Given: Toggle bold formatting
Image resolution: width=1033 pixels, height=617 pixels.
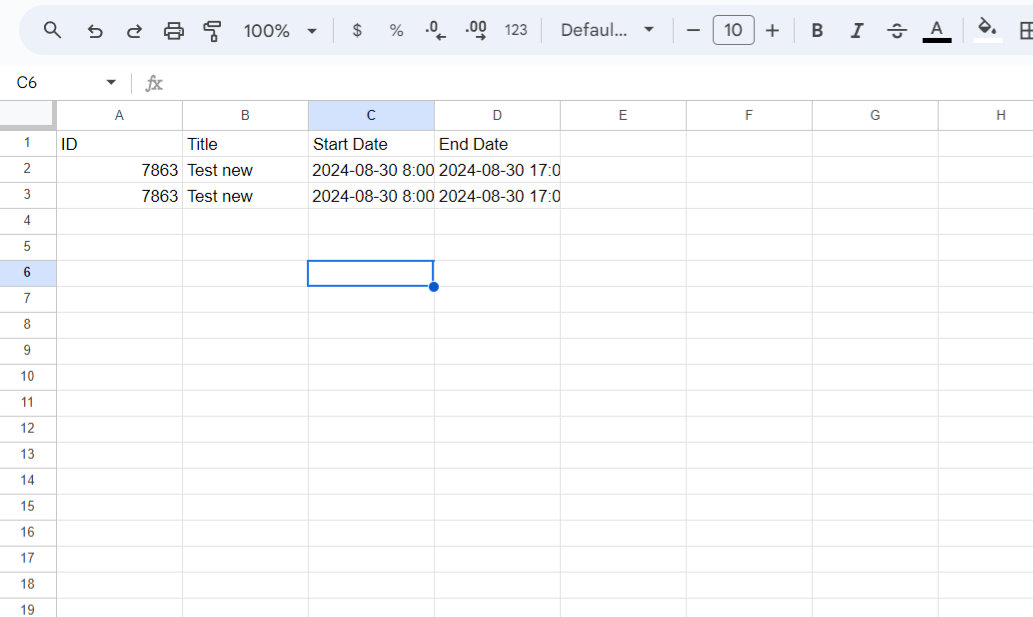Looking at the screenshot, I should coord(817,30).
